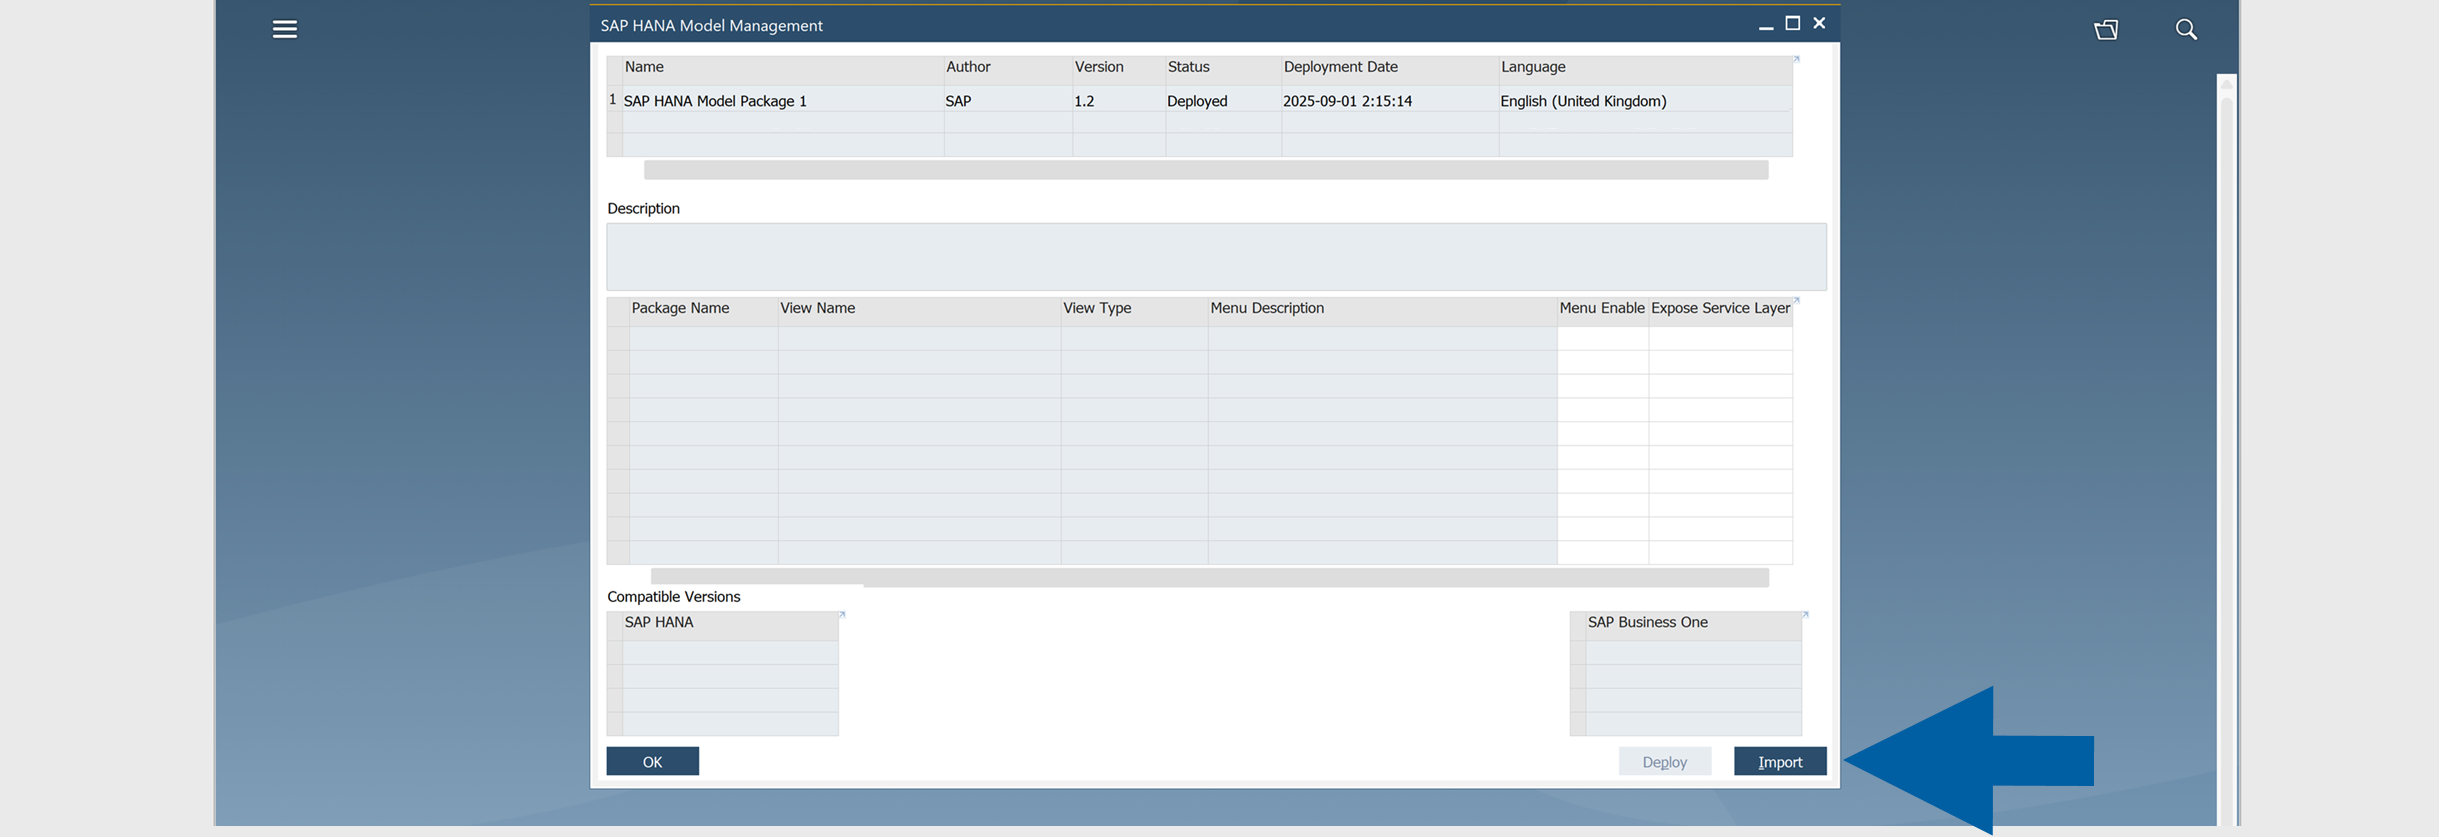Click the Deployment Date column header
This screenshot has height=837, width=2439.
(1390, 68)
